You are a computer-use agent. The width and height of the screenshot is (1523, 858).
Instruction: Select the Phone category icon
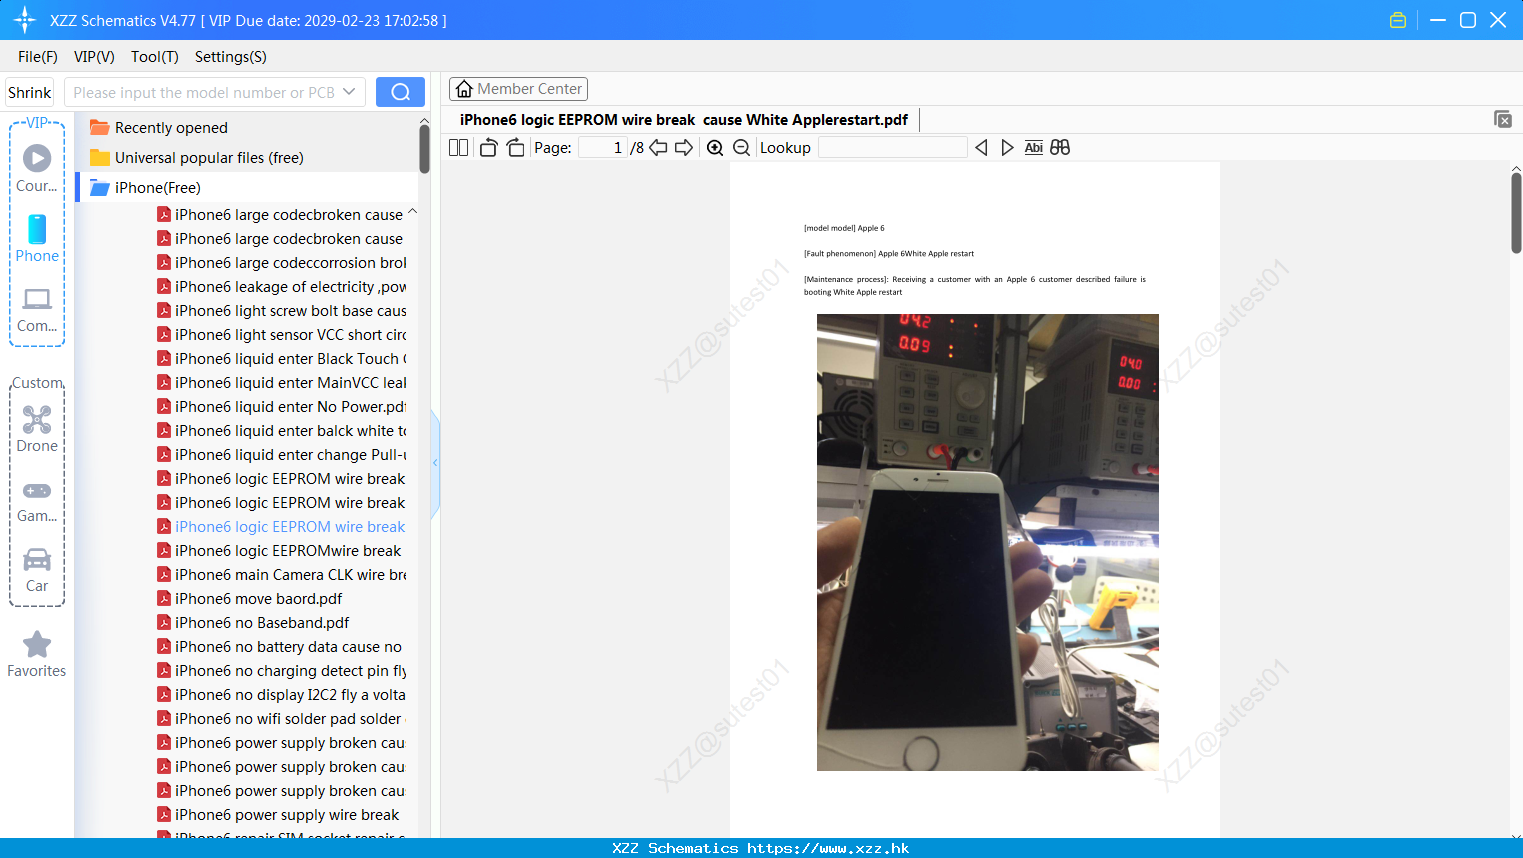(37, 239)
